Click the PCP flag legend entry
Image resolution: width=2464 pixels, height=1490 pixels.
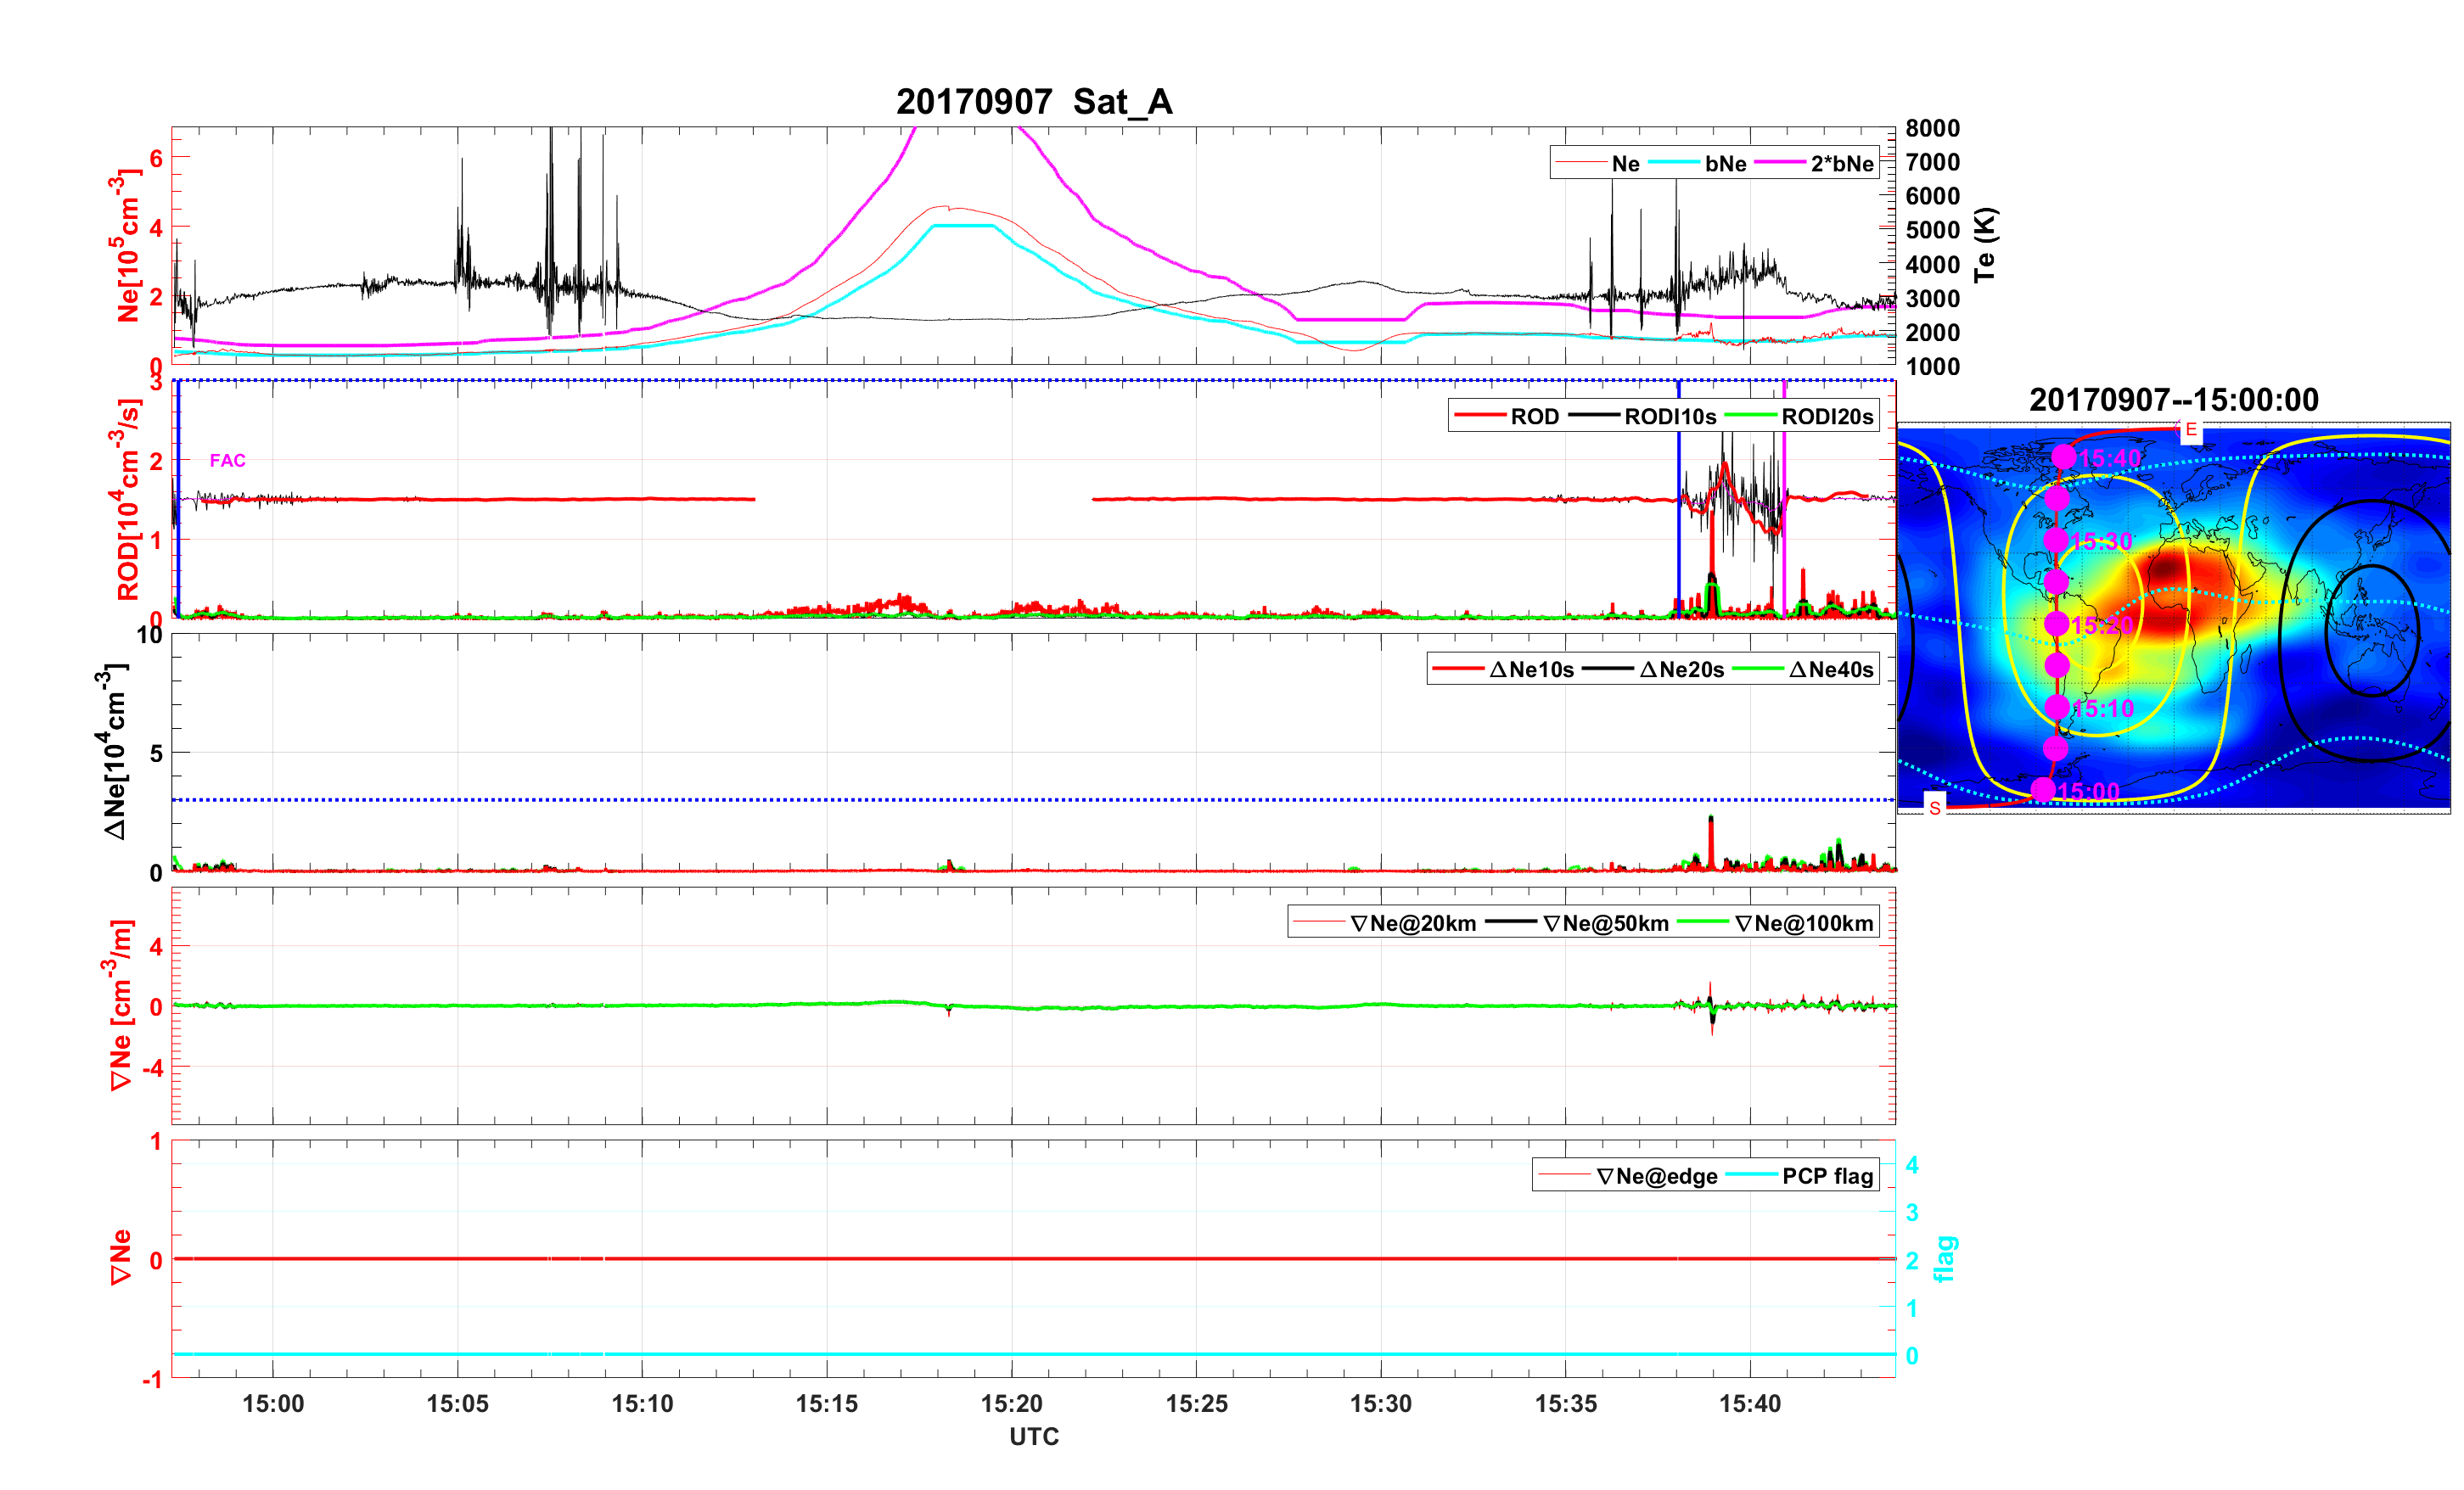click(x=1827, y=1177)
